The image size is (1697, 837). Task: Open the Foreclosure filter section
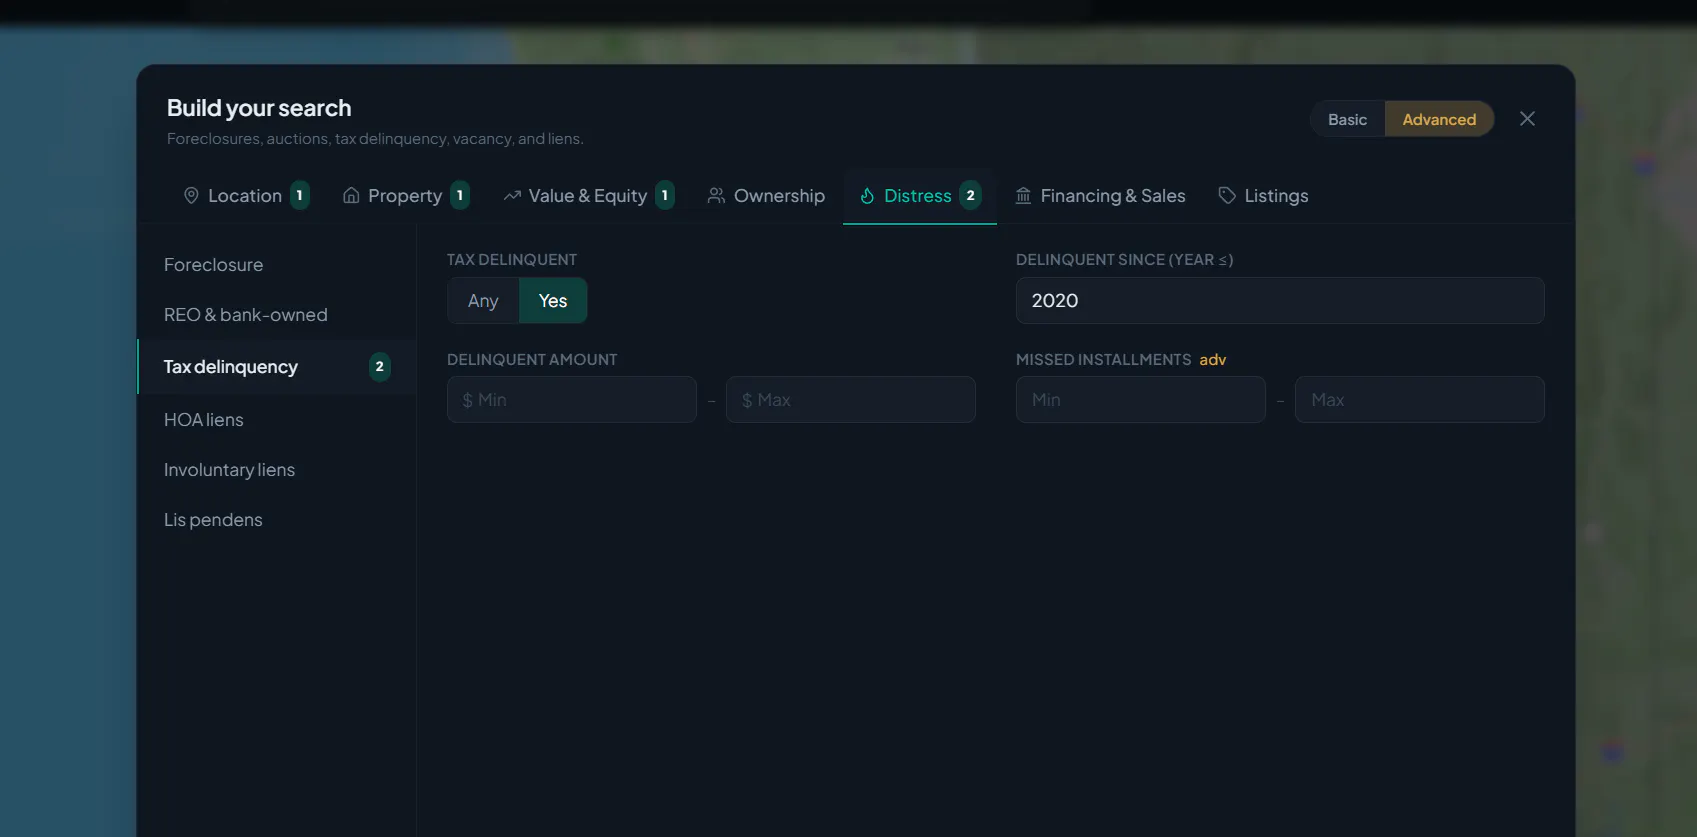pyautogui.click(x=276, y=265)
